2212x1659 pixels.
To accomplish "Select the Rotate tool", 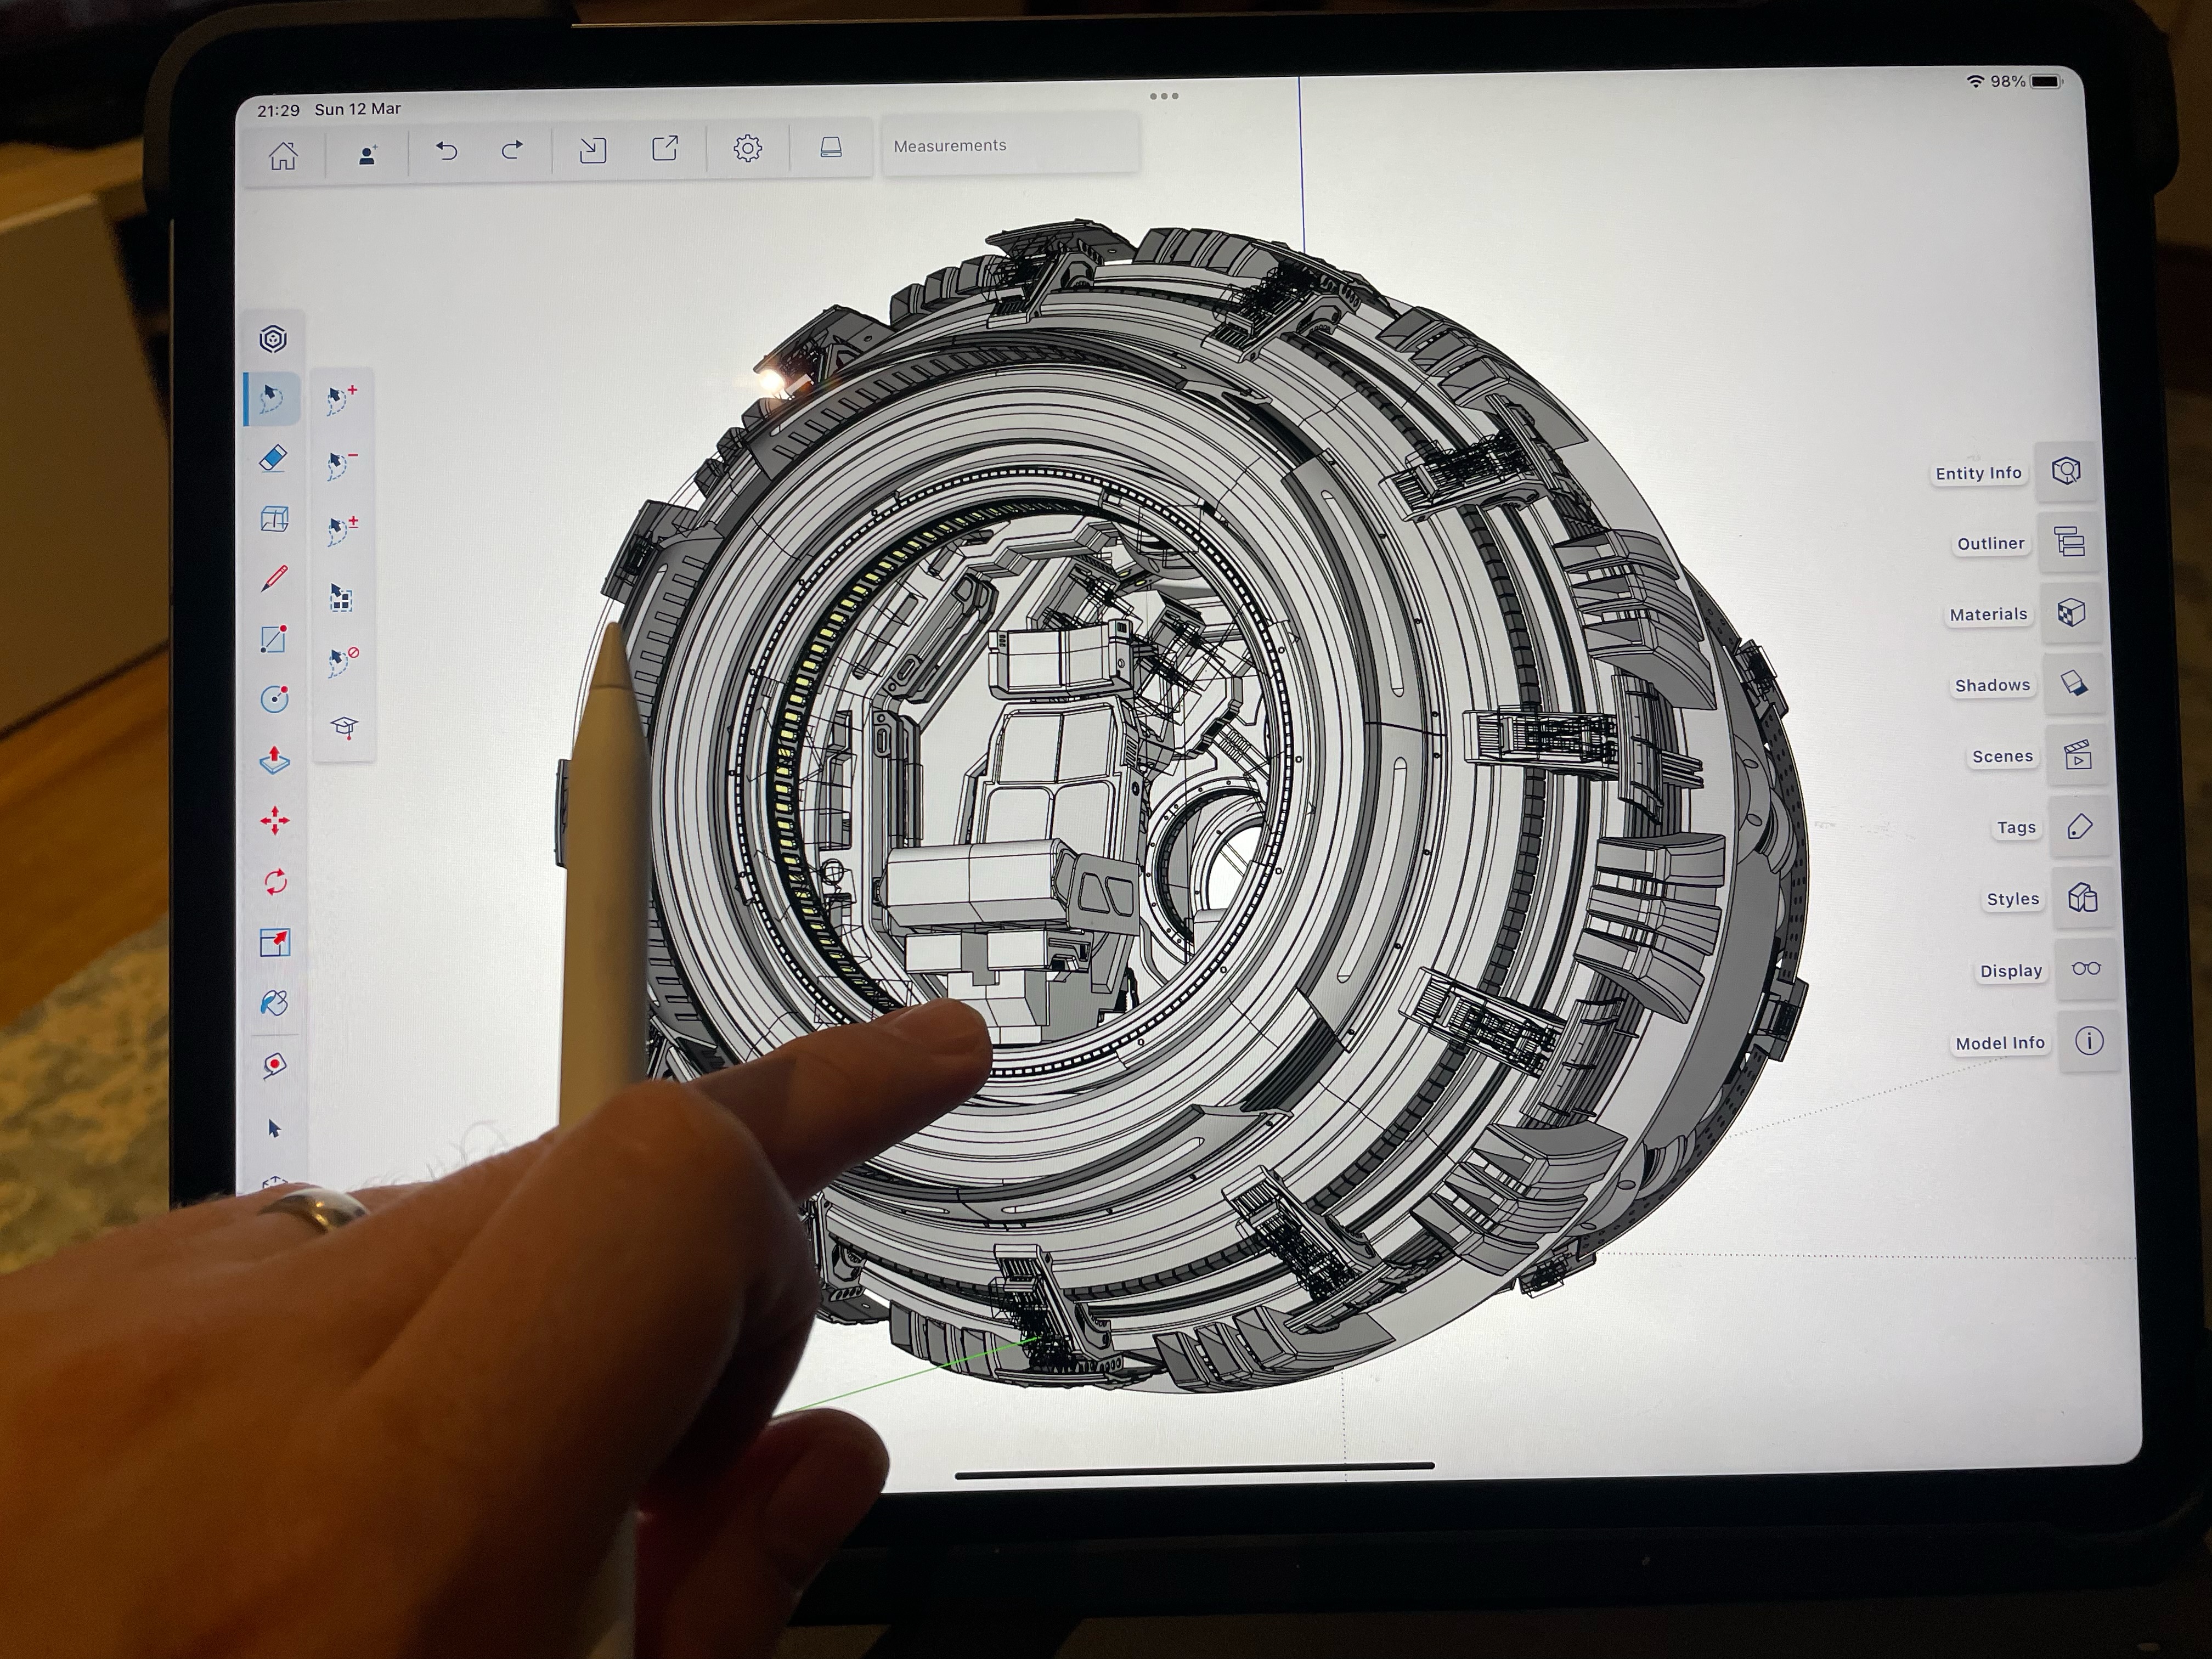I will point(275,882).
